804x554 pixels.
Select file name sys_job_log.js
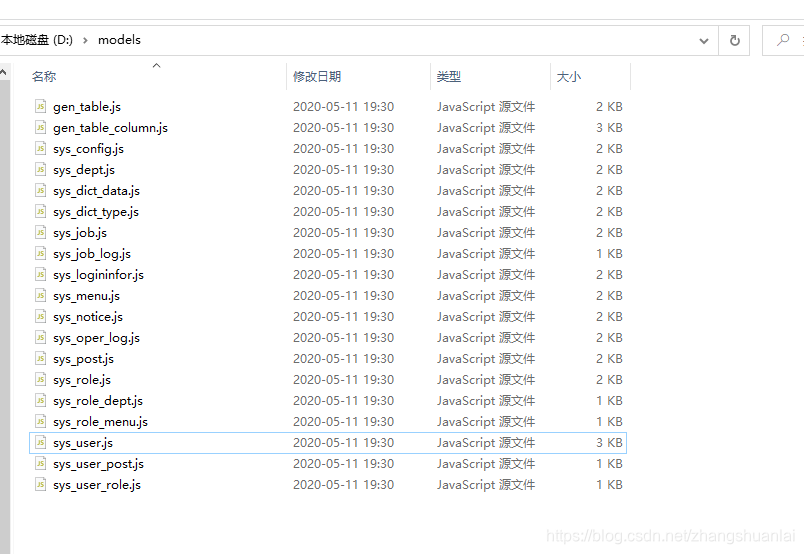(92, 254)
